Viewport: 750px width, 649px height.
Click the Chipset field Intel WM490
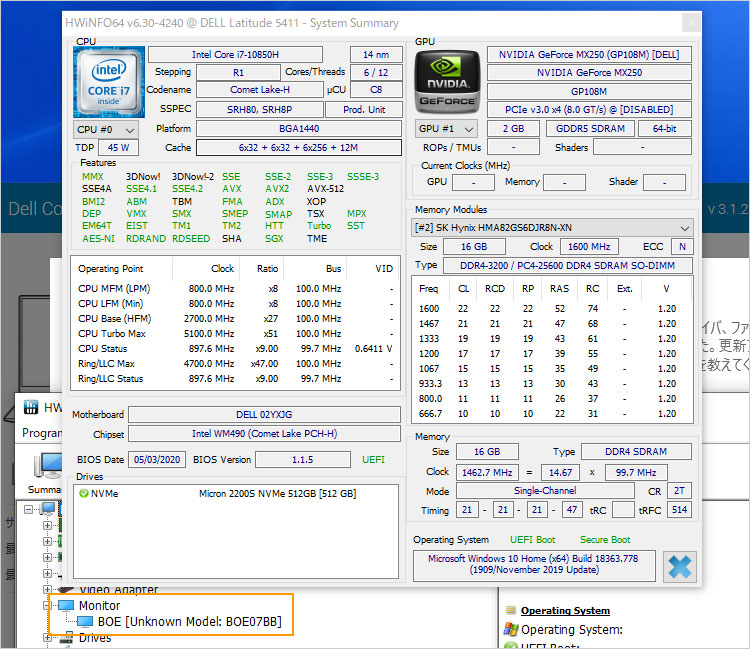265,434
